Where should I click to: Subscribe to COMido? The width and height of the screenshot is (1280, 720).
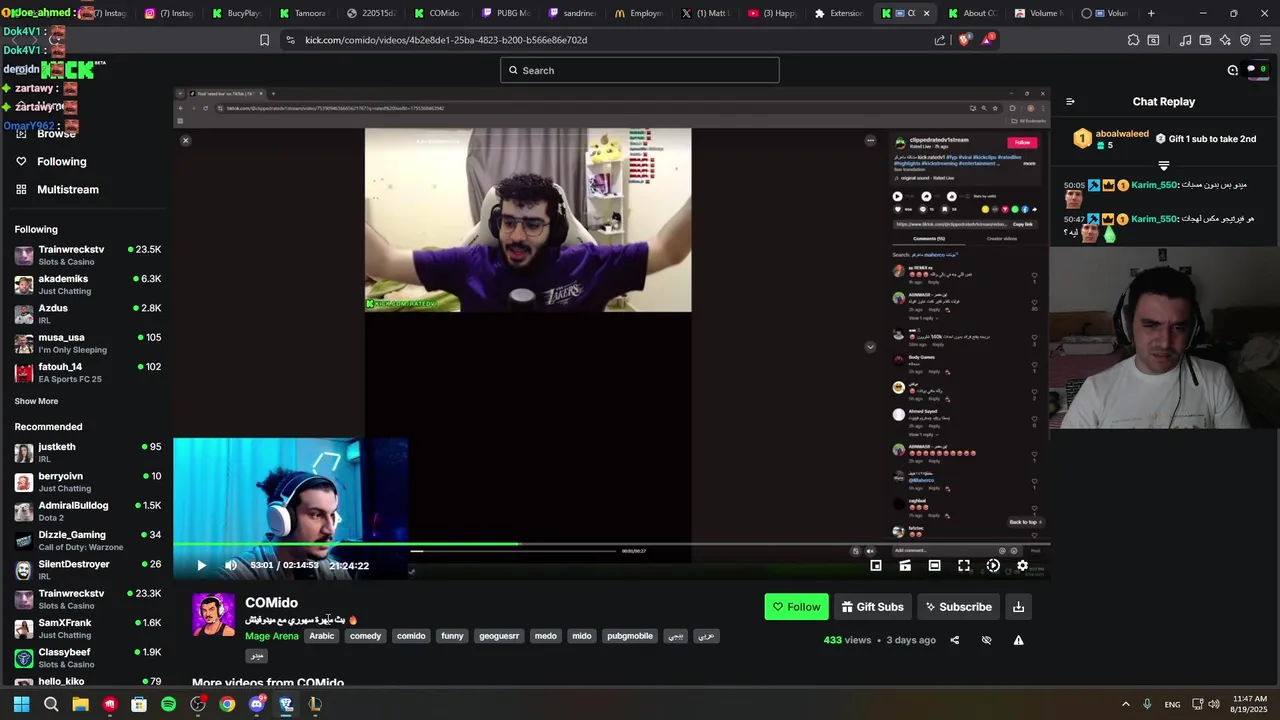point(958,607)
